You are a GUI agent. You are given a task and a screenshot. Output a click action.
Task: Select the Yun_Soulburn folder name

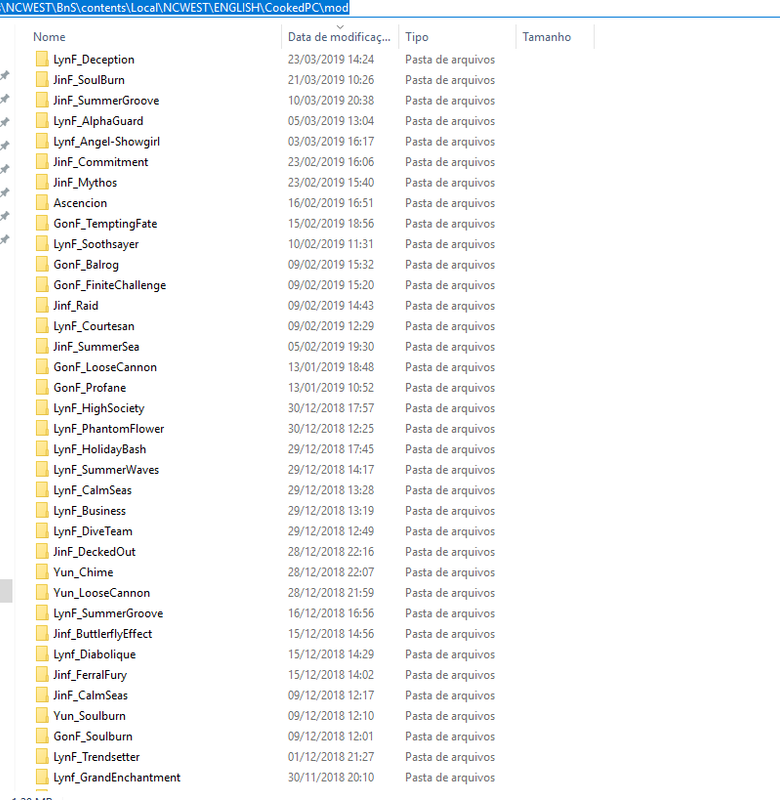89,716
